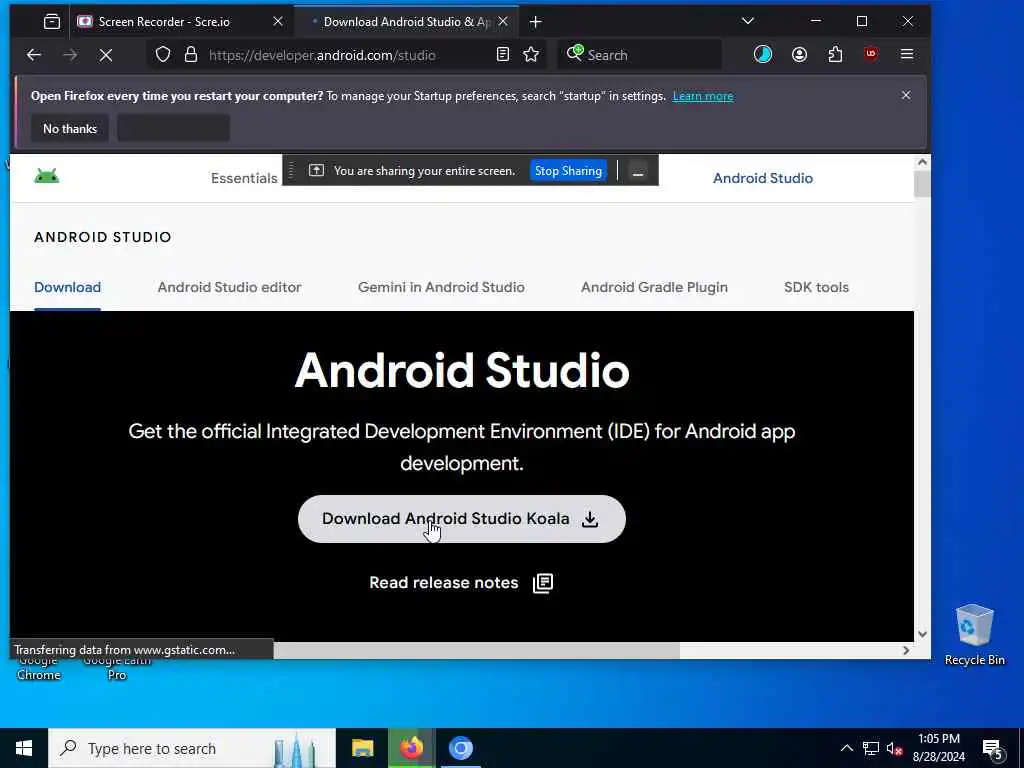Stop loading the page
Image resolution: width=1024 pixels, height=768 pixels.
[106, 55]
